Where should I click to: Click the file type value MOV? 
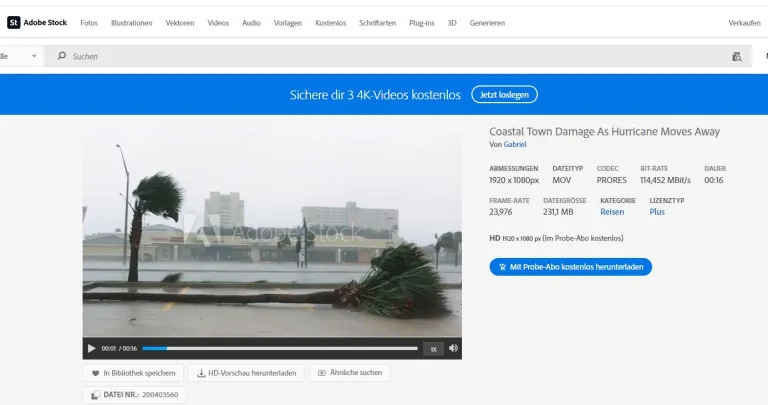(562, 180)
